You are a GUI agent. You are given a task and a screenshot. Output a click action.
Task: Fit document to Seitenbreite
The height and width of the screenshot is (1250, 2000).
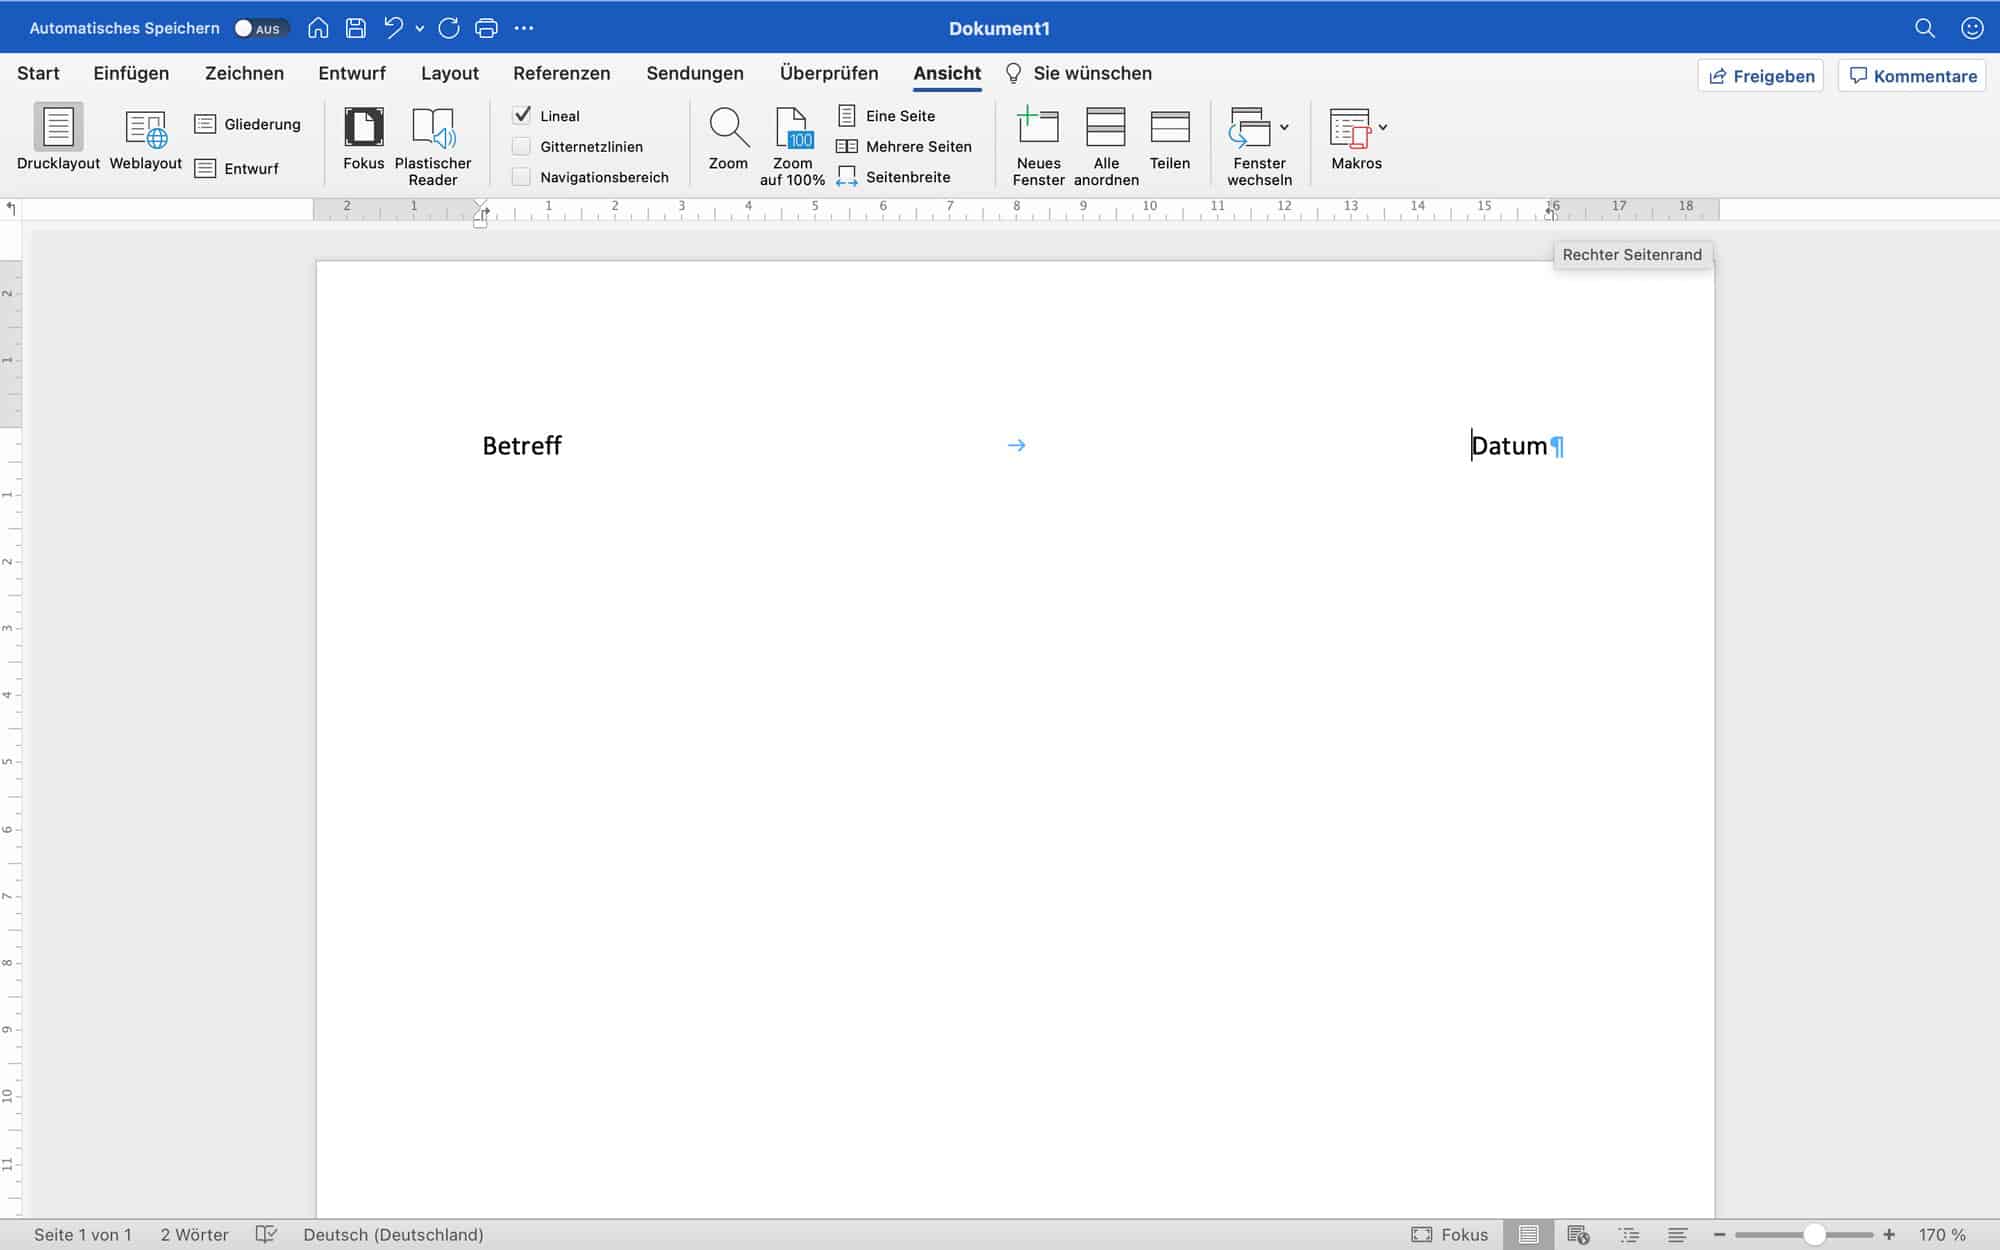[x=893, y=177]
